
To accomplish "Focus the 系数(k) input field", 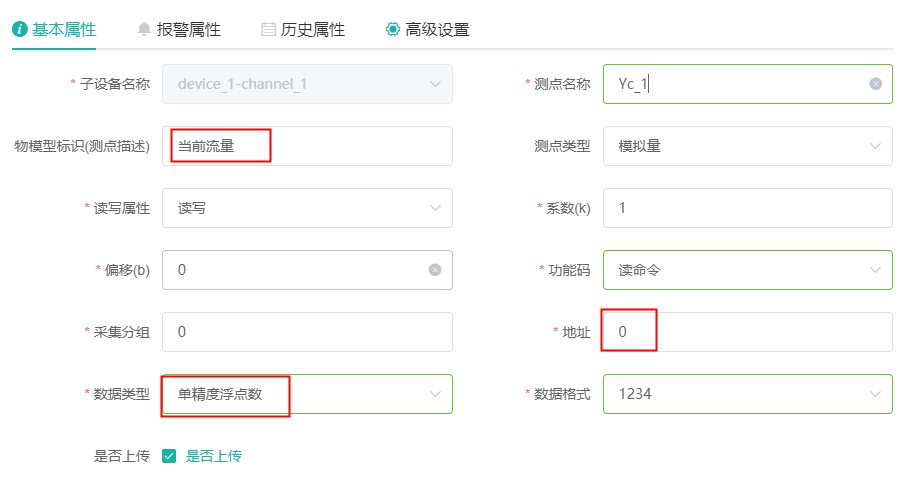I will click(747, 208).
